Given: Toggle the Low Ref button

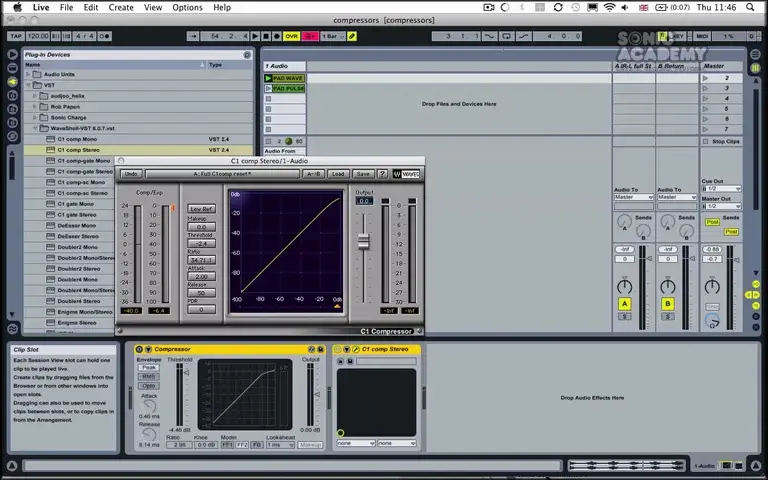Looking at the screenshot, I should click(201, 209).
